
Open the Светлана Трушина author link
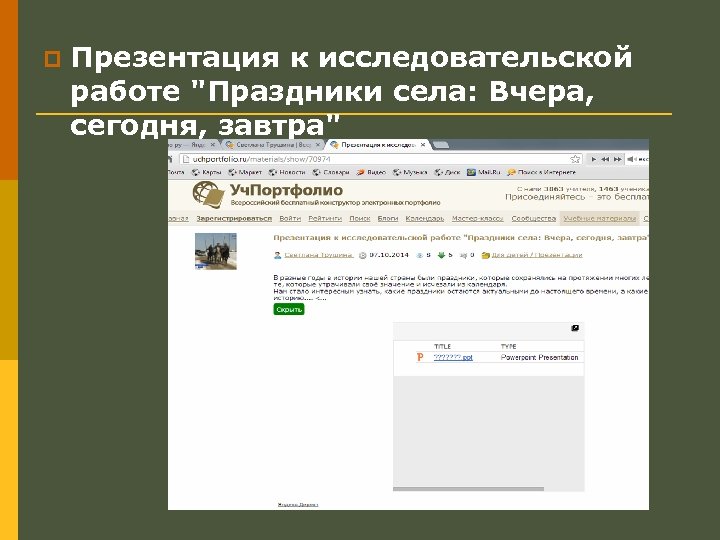click(318, 255)
